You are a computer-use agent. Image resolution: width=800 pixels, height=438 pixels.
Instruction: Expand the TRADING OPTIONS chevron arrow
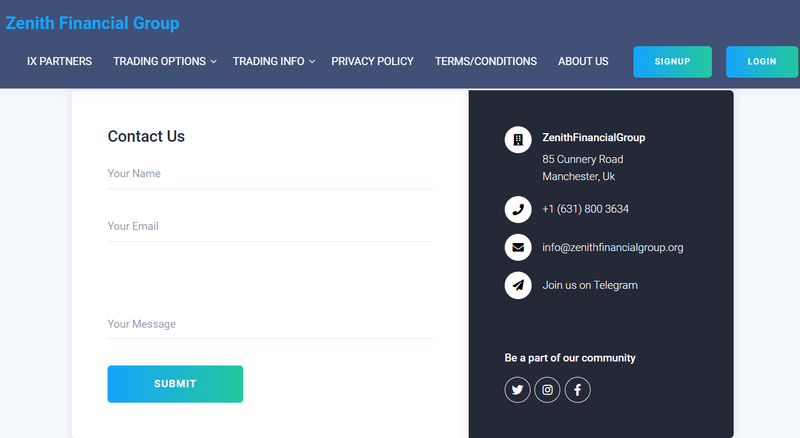pyautogui.click(x=214, y=61)
